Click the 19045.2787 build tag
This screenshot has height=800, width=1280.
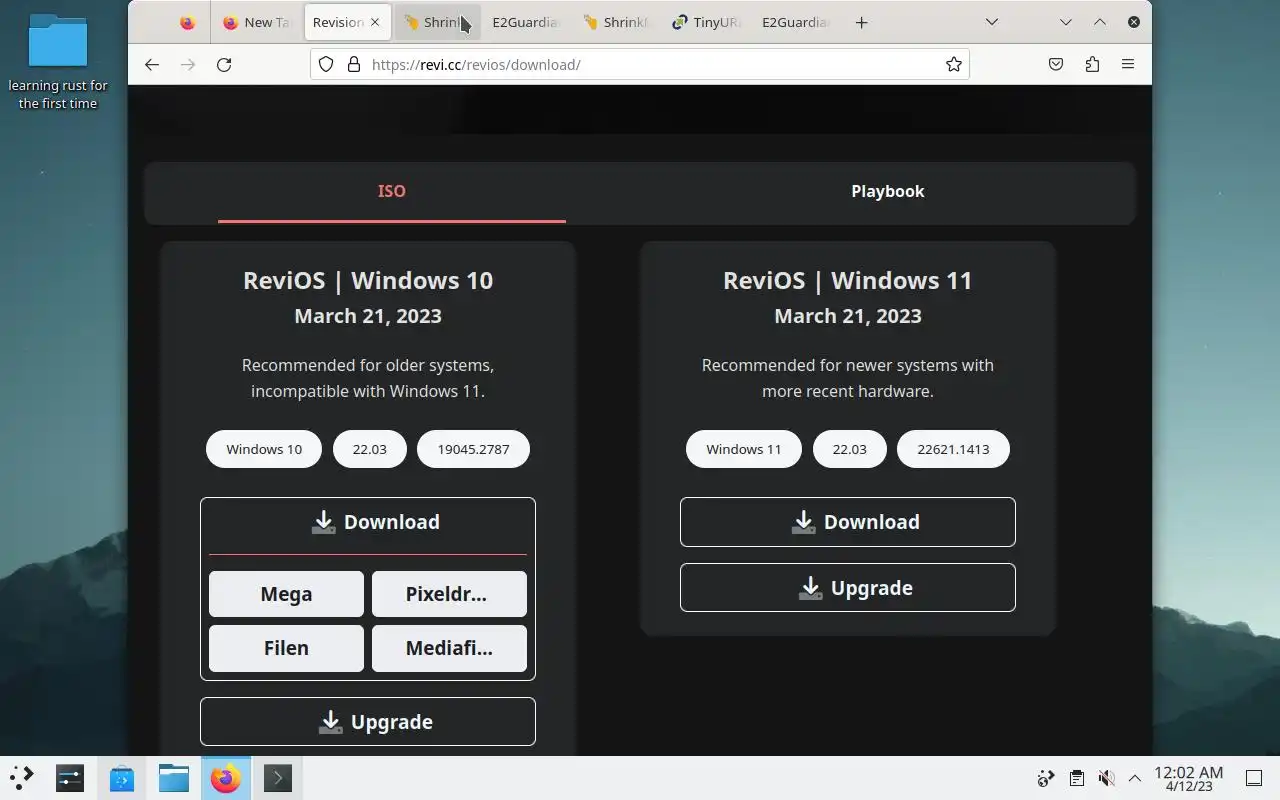pos(473,449)
